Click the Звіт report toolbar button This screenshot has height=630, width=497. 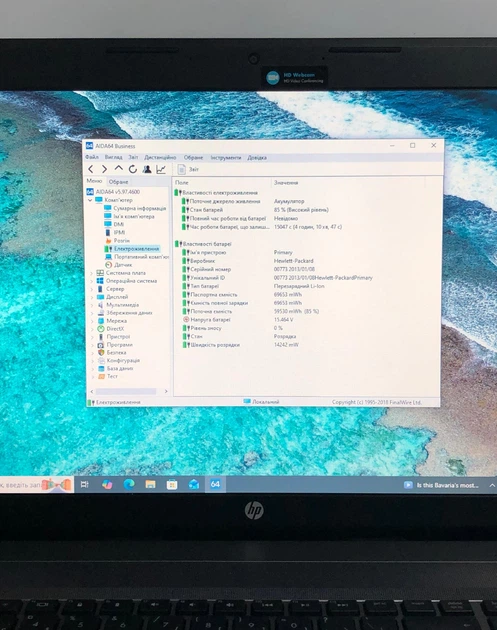[188, 169]
